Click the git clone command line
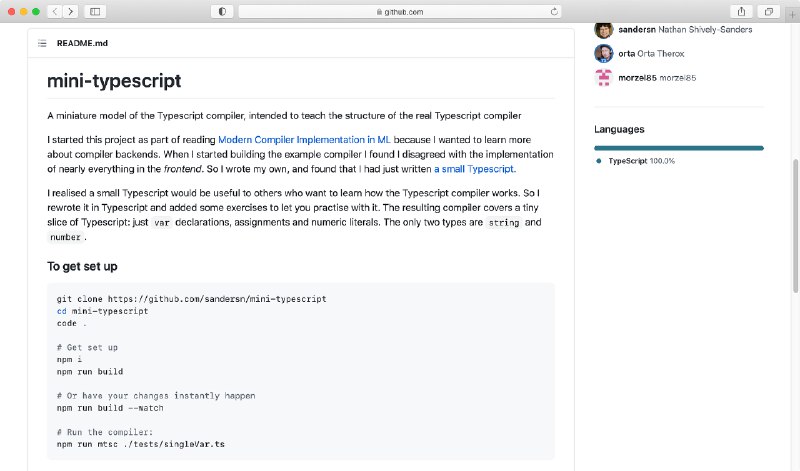800x471 pixels. pyautogui.click(x=191, y=299)
